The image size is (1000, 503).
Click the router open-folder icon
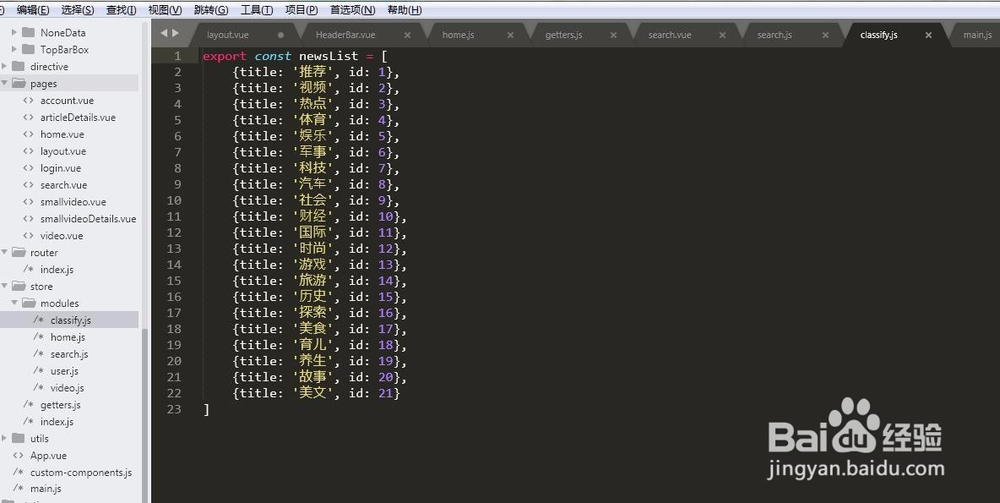tap(18, 252)
